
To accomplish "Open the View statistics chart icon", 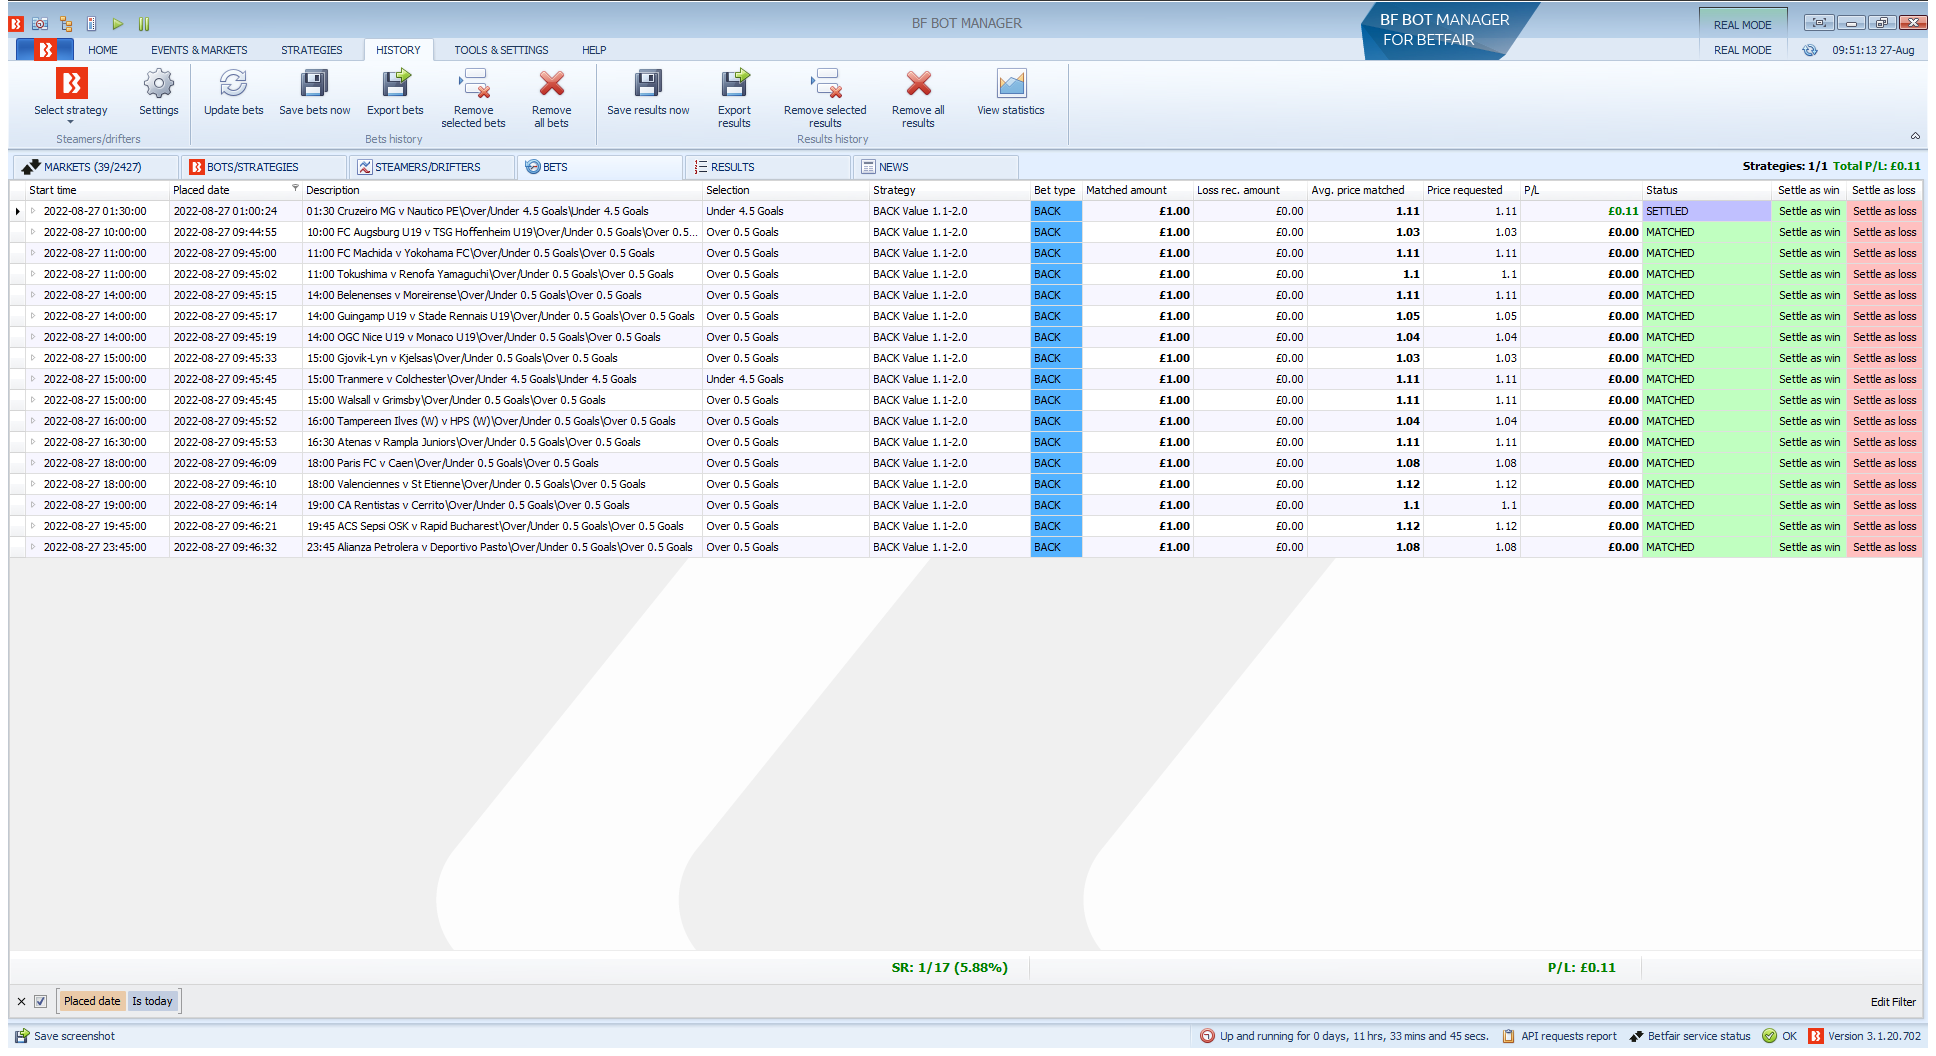I will (x=1011, y=84).
